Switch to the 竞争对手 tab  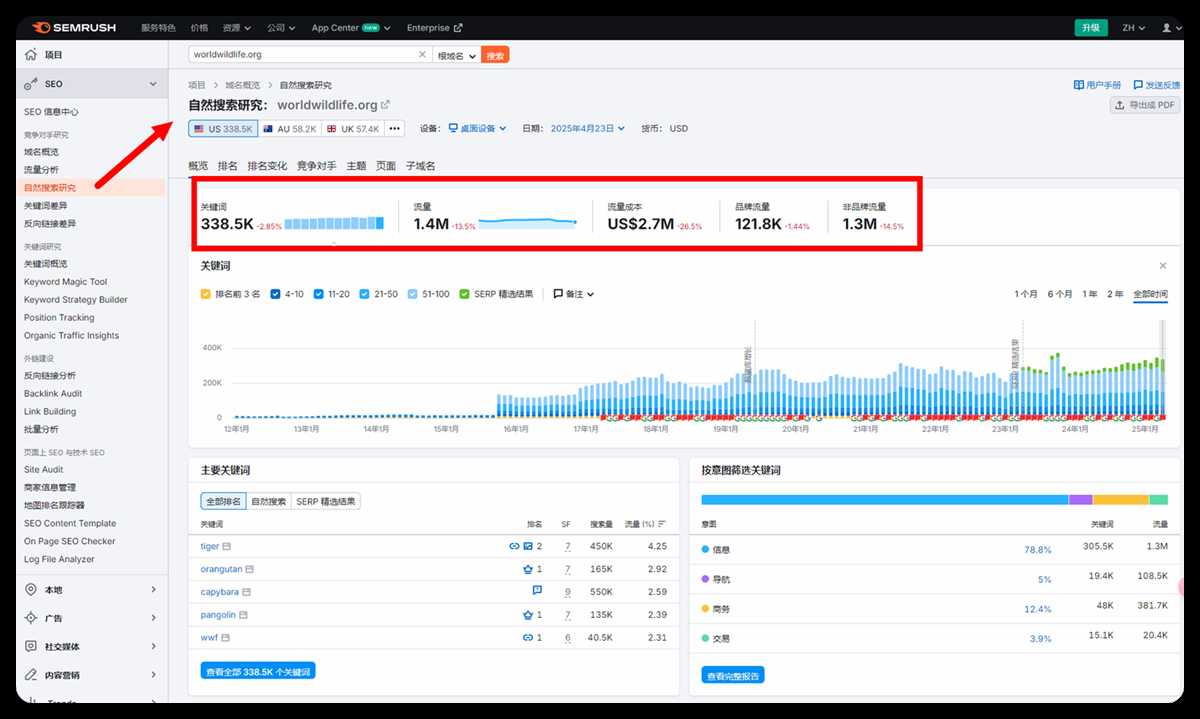pos(316,166)
